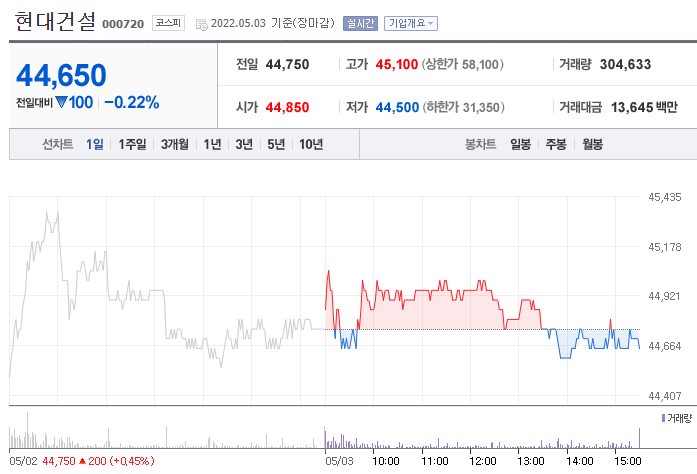The height and width of the screenshot is (474, 697).
Task: Switch to 주봉 candlestick chart
Action: [x=556, y=144]
